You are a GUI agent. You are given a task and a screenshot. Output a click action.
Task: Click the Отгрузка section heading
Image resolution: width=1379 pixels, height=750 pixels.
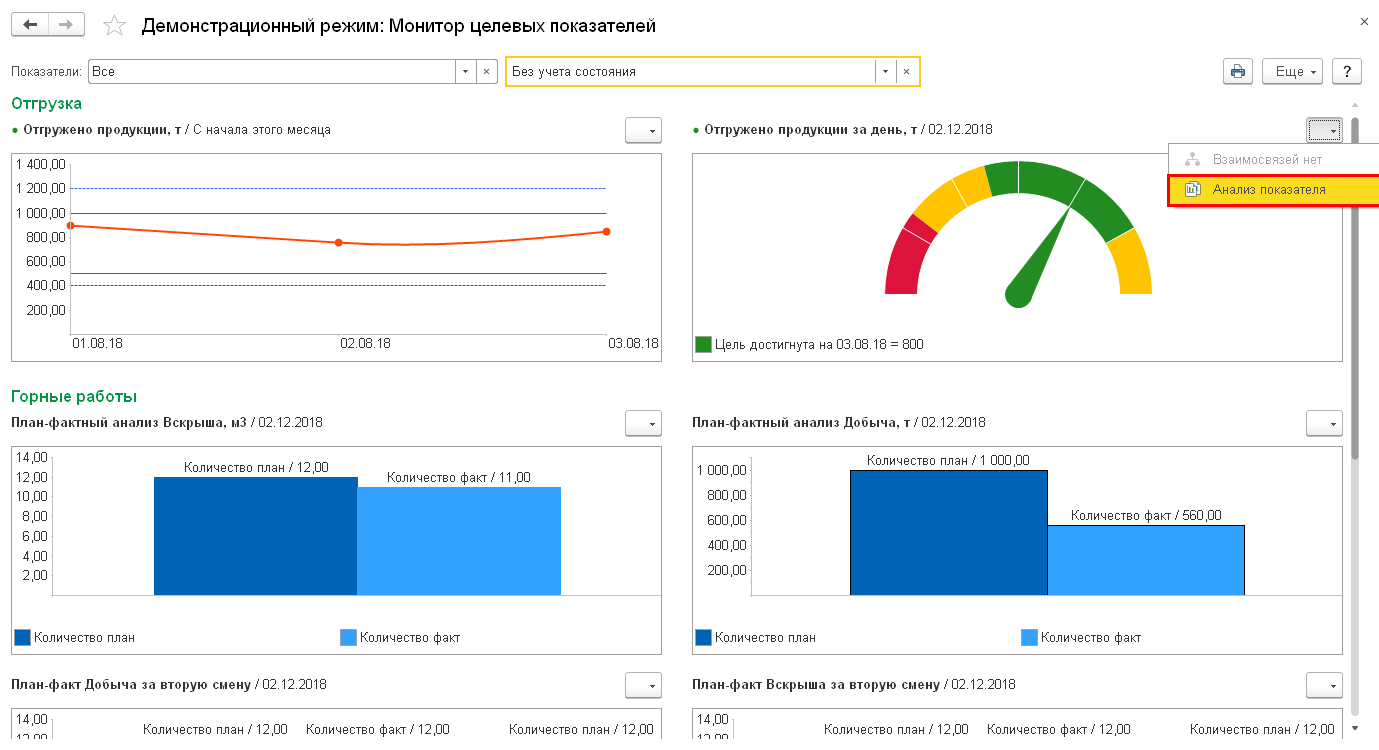46,103
